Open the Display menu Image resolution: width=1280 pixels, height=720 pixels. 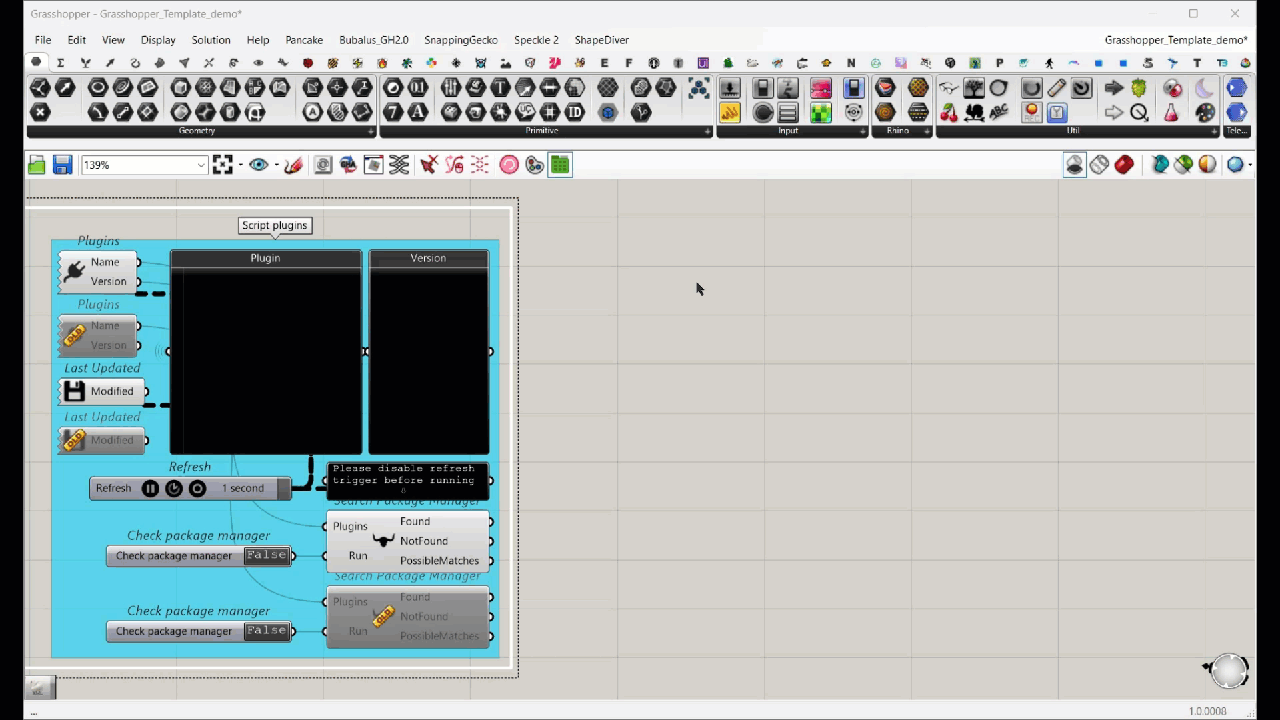point(158,40)
